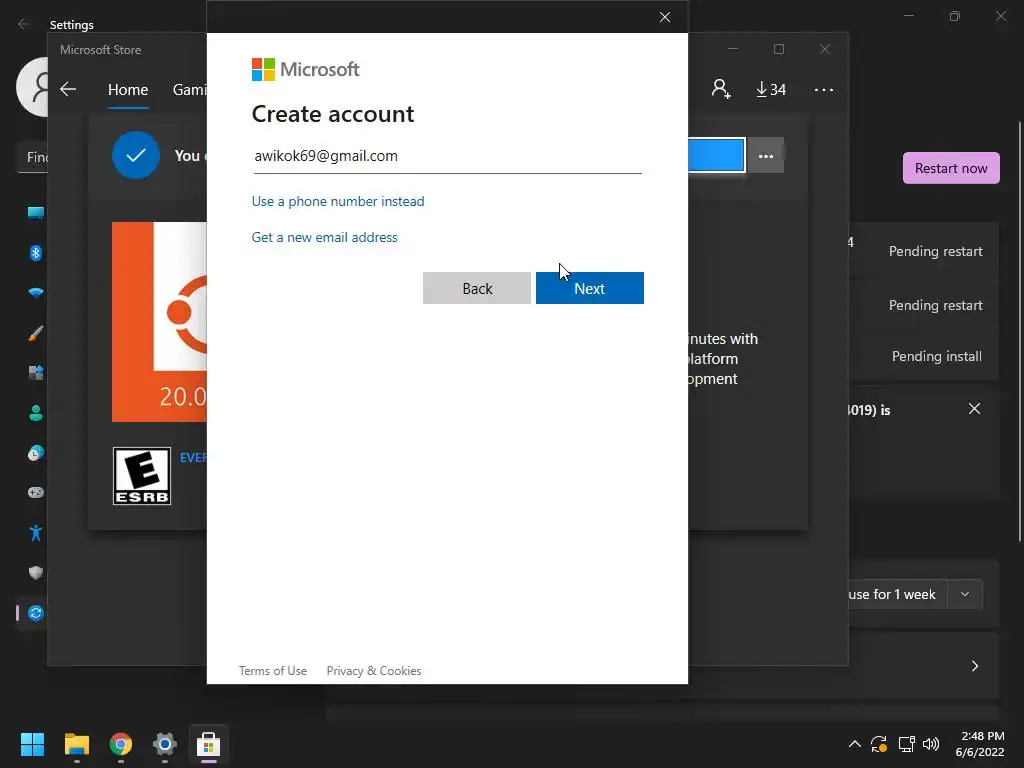Open Windows Update in Settings sidebar
This screenshot has width=1024, height=768.
pos(36,613)
